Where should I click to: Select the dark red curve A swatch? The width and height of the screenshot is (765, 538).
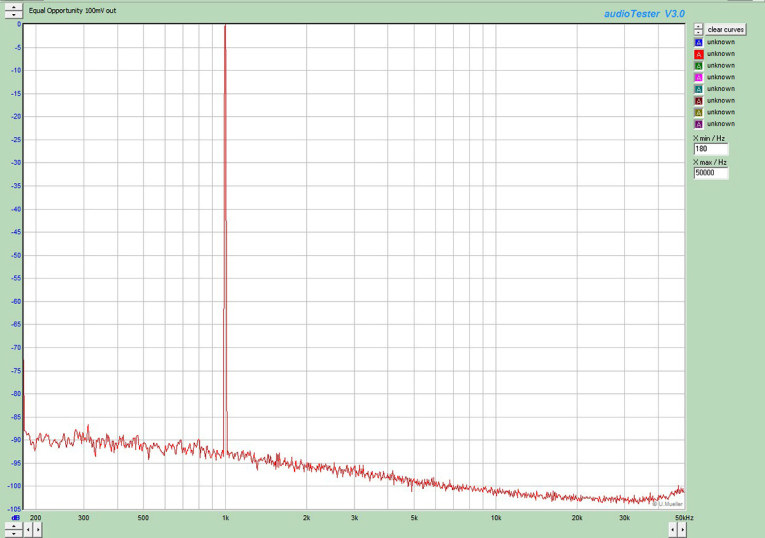pyautogui.click(x=698, y=101)
